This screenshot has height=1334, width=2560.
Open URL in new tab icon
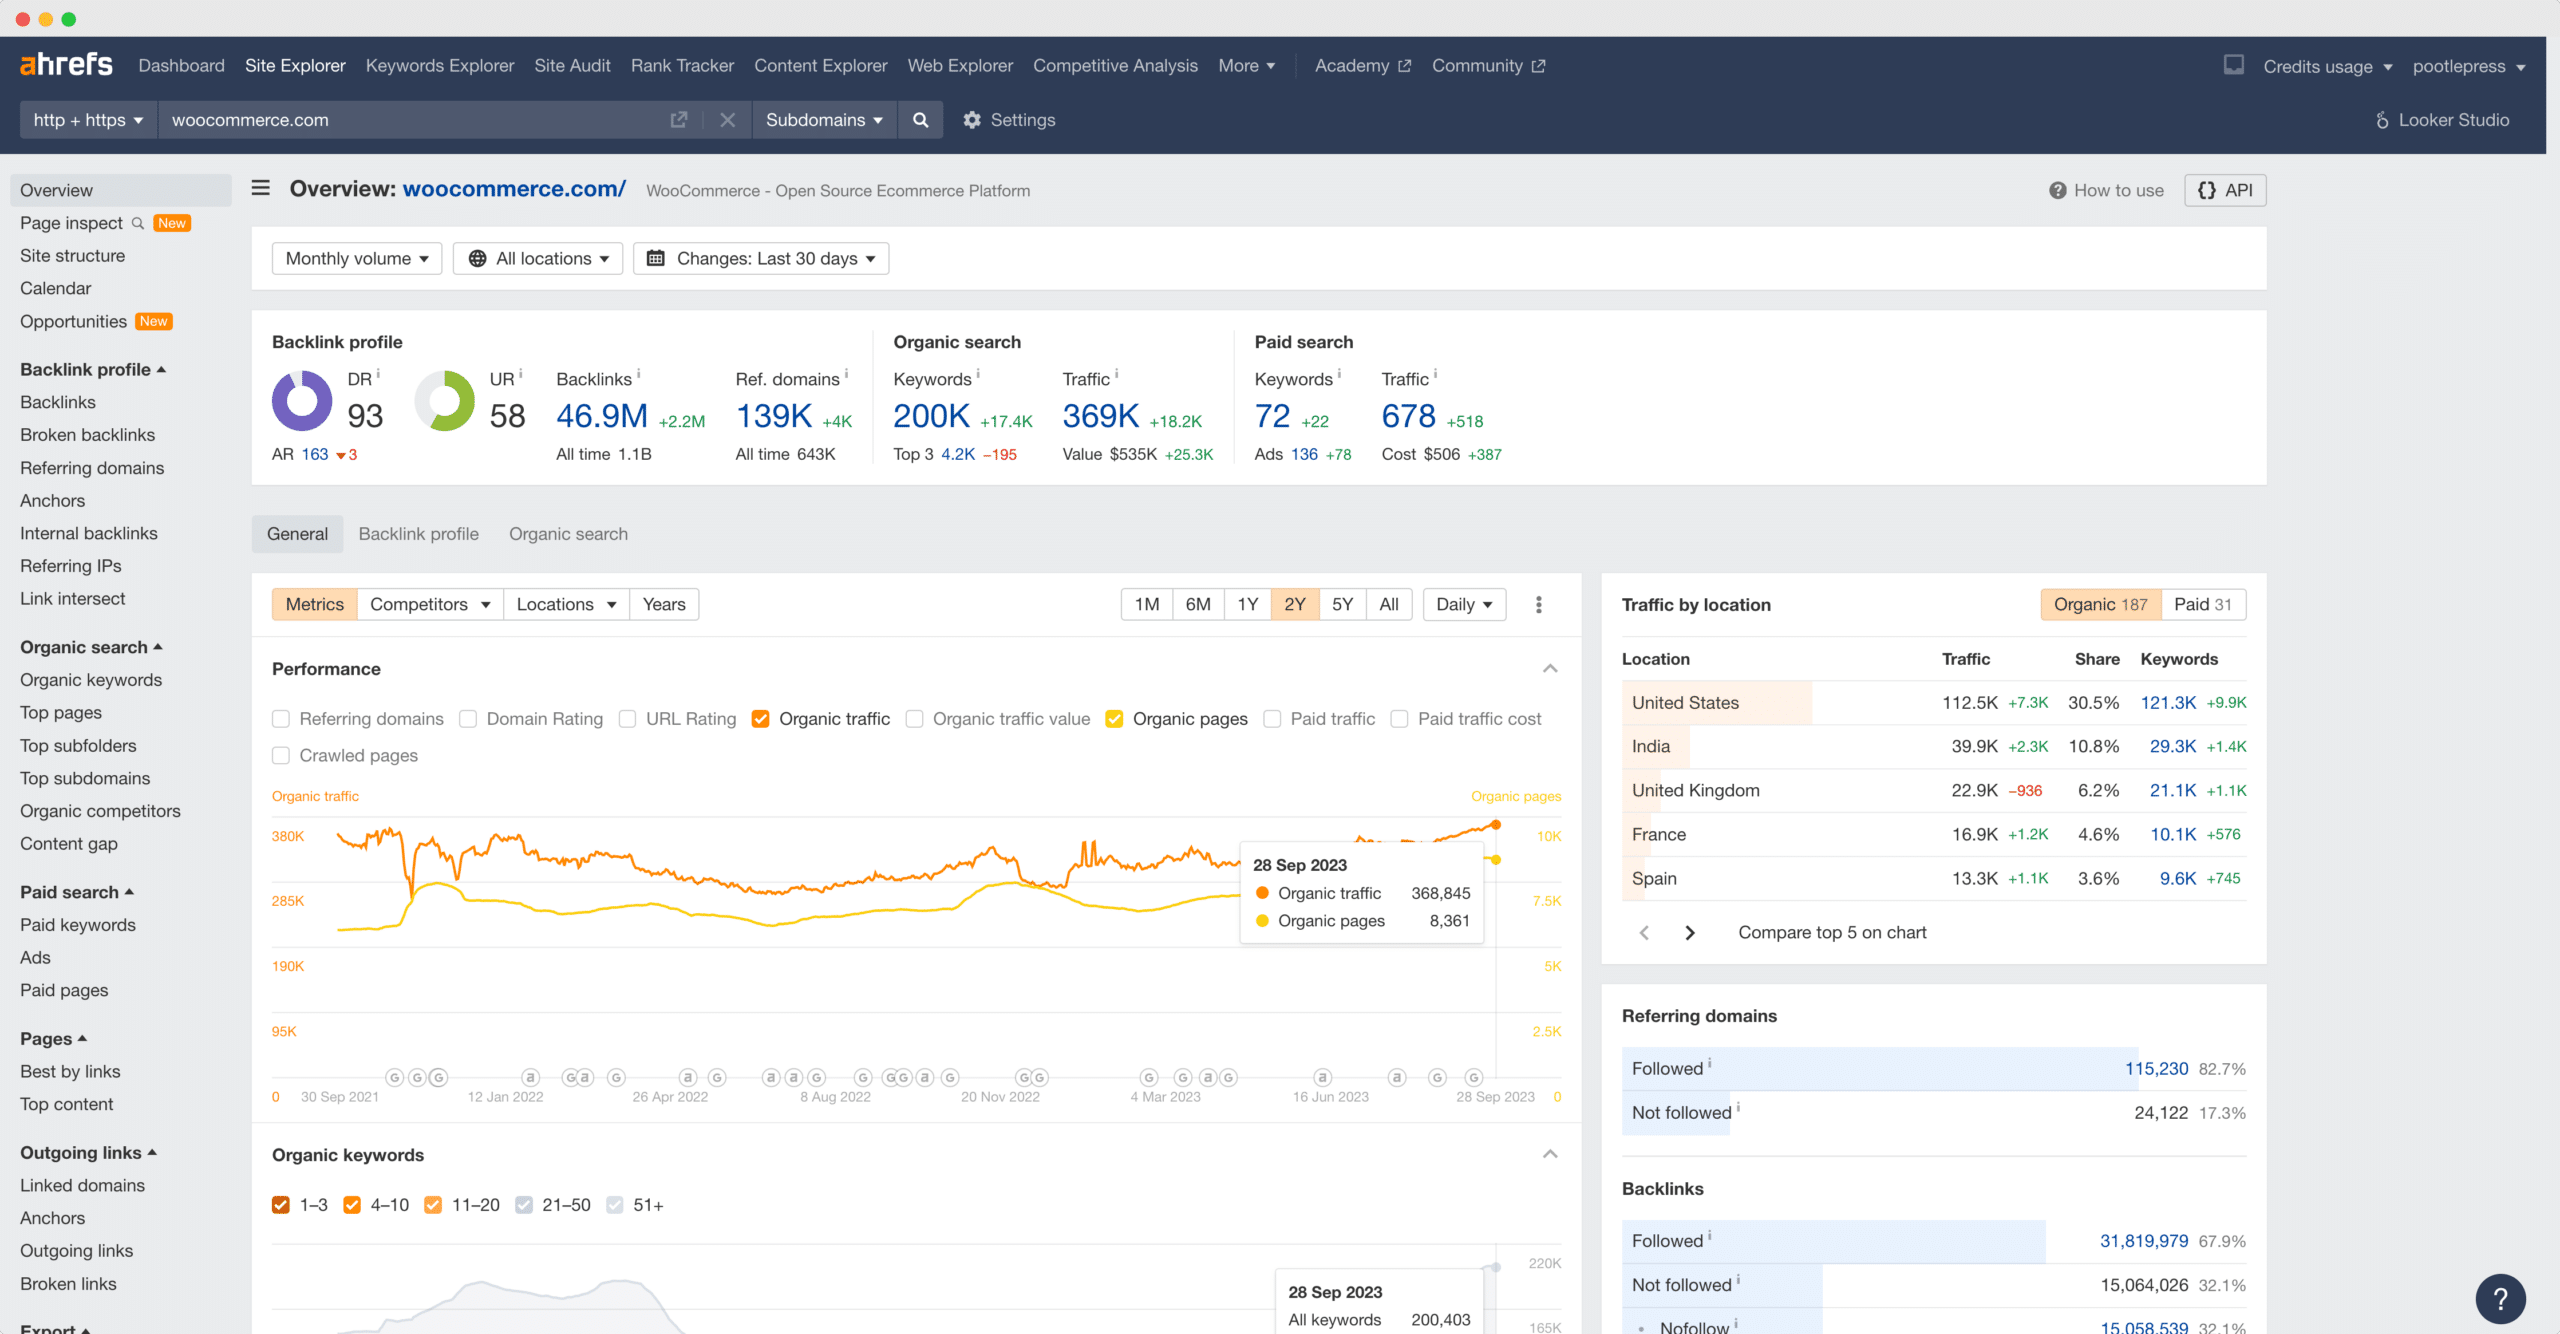679,120
